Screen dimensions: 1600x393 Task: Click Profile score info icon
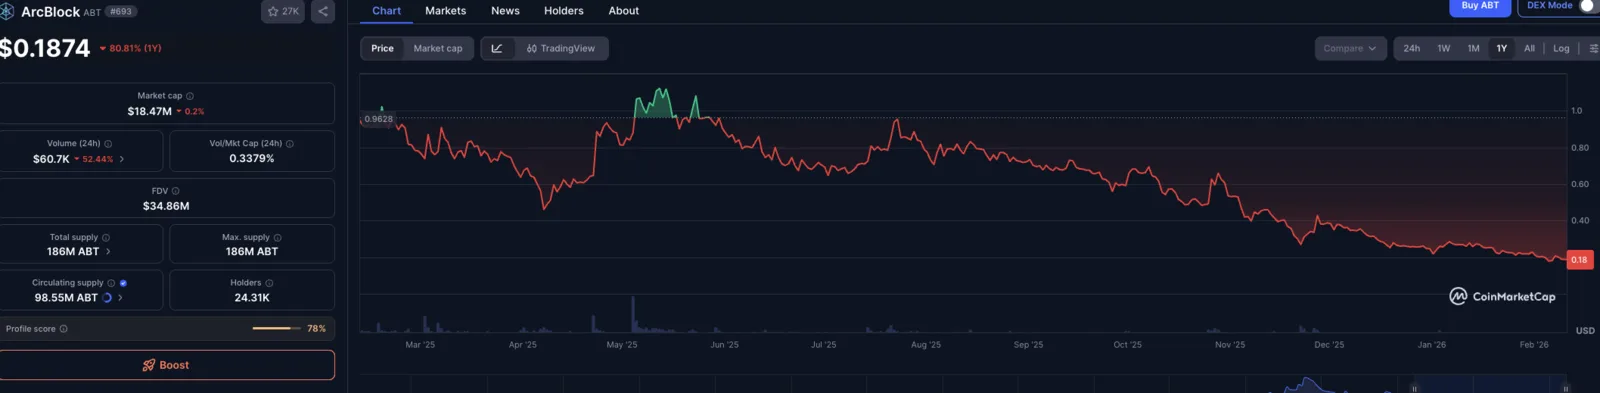pyautogui.click(x=64, y=329)
